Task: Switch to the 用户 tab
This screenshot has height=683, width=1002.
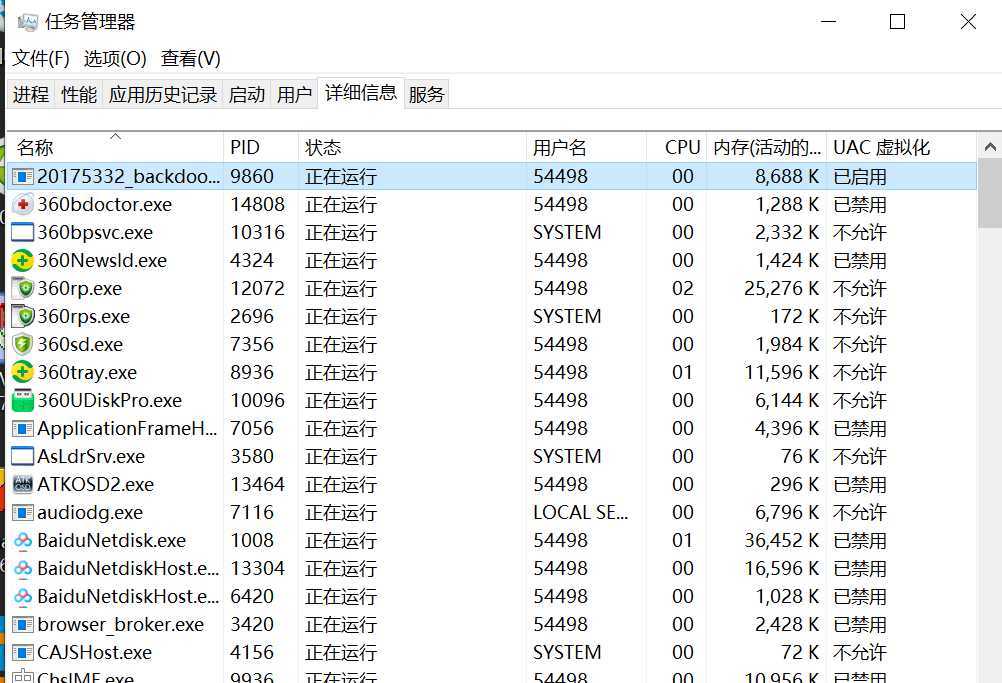Action: click(294, 95)
